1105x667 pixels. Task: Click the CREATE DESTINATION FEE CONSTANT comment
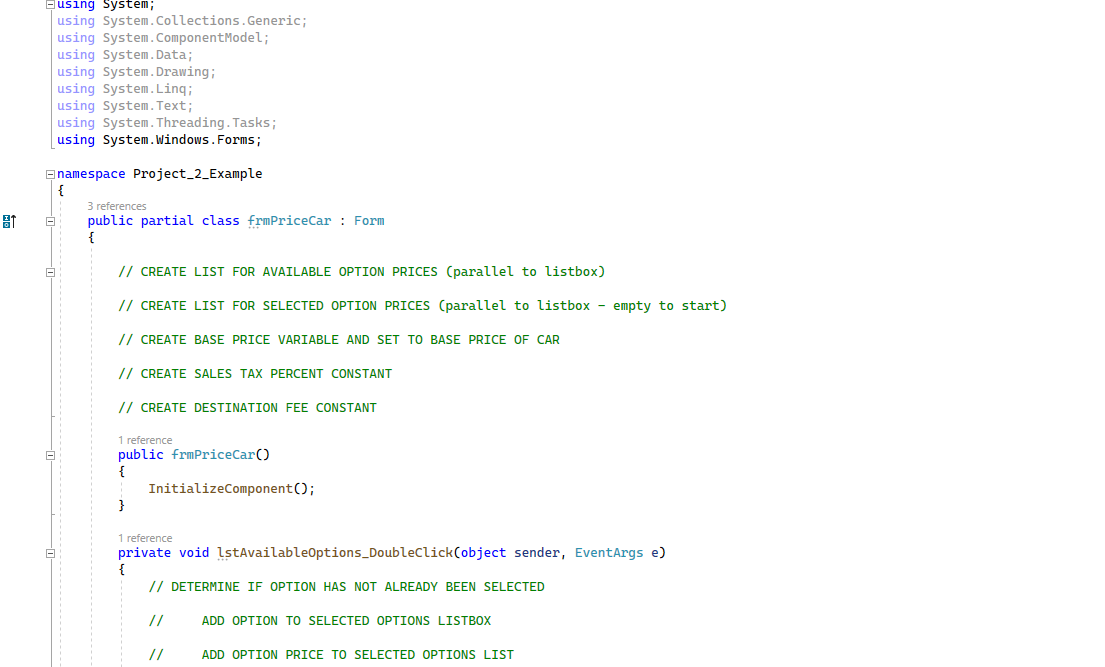[x=248, y=407]
